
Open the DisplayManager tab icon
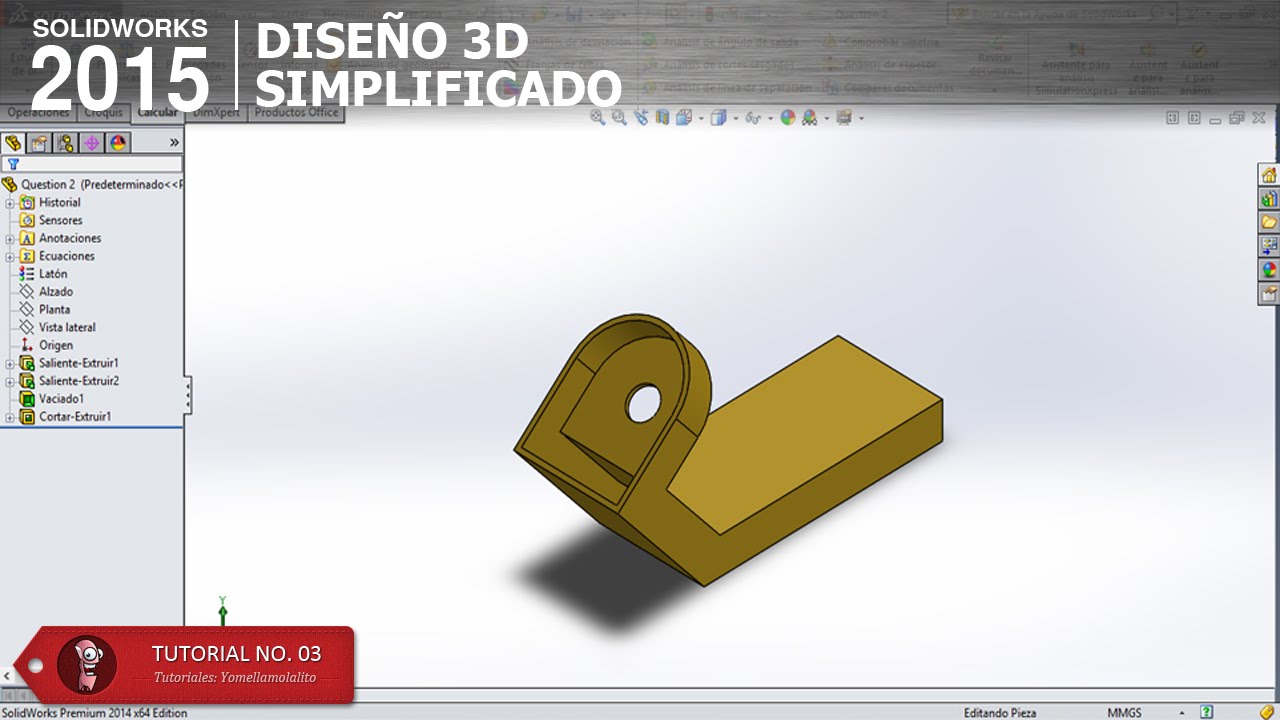[118, 143]
